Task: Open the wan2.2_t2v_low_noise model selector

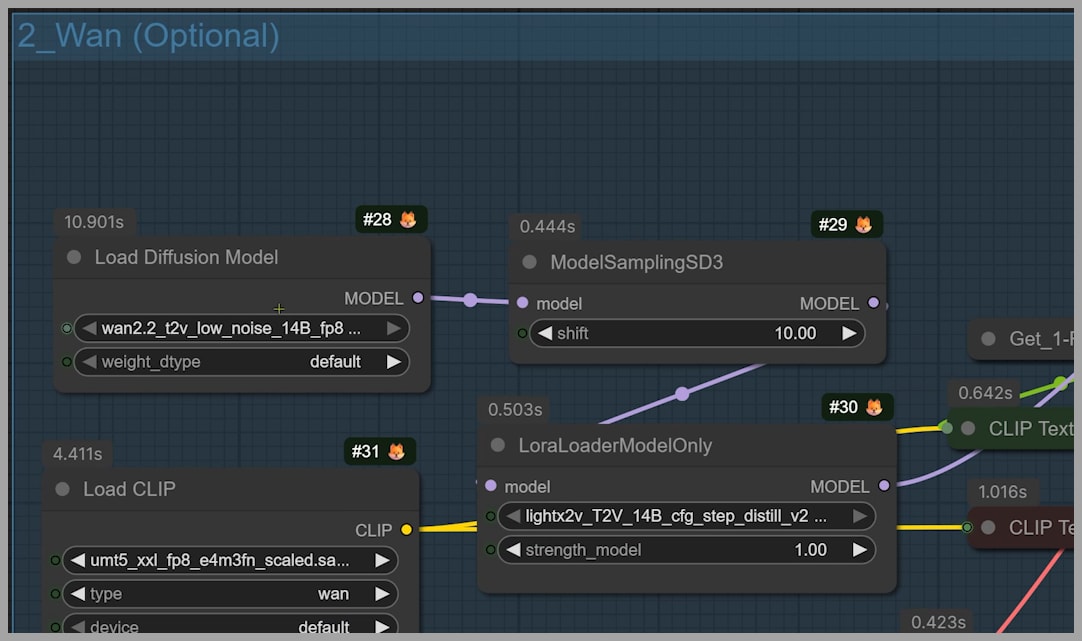Action: click(x=241, y=328)
